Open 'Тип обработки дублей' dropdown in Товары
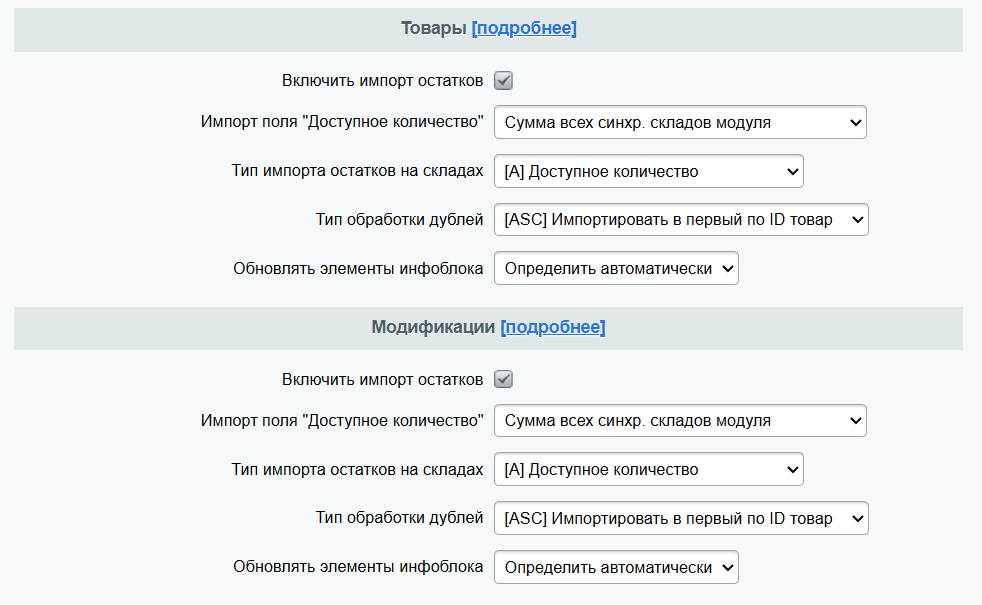 point(681,220)
